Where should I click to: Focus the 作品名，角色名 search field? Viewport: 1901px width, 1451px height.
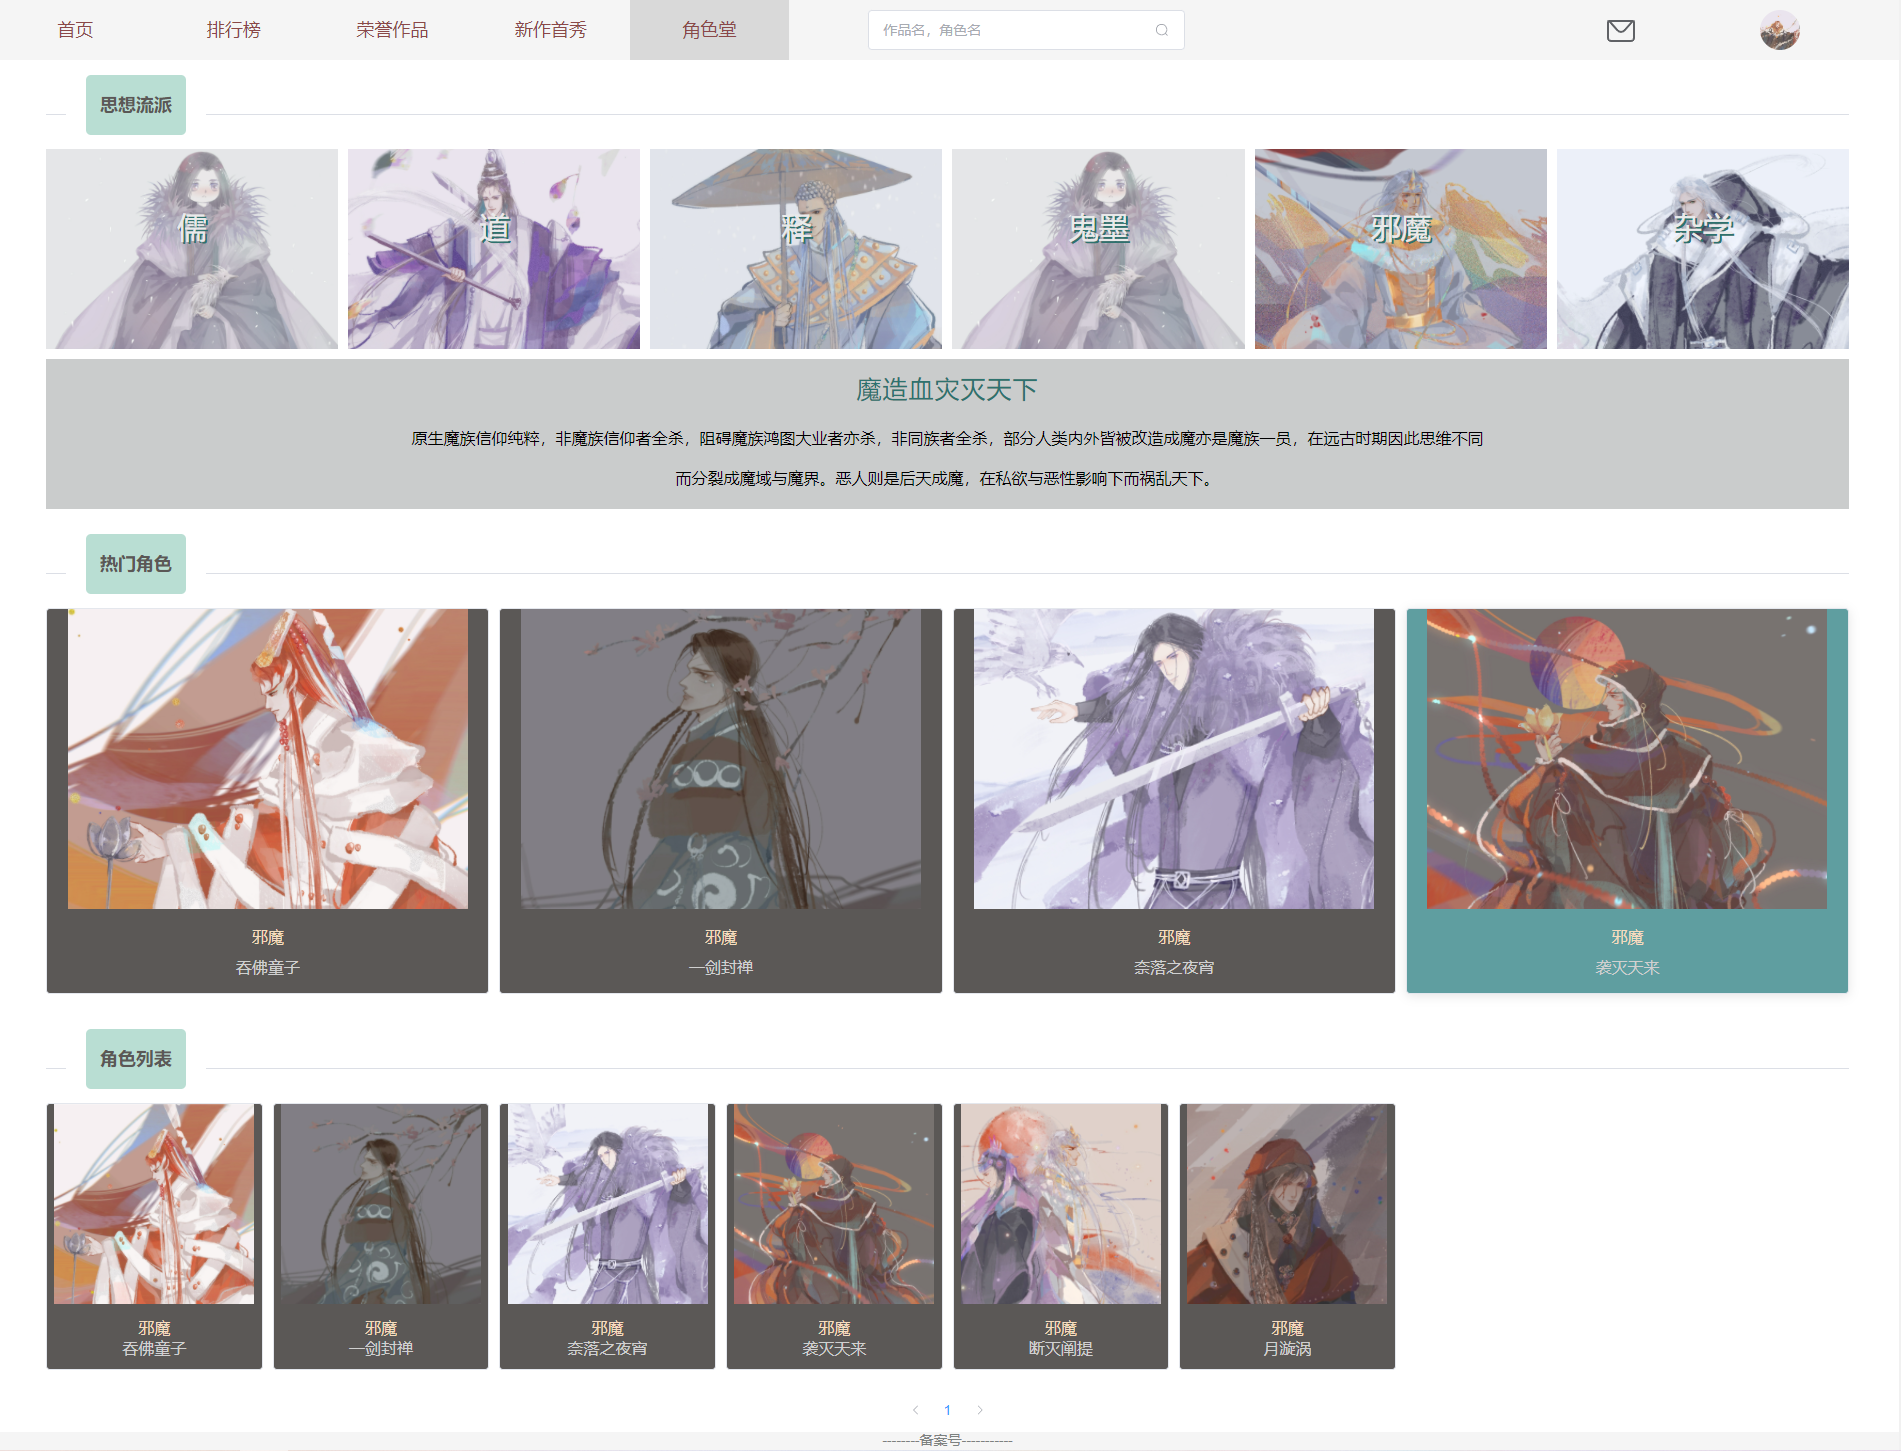click(1026, 30)
